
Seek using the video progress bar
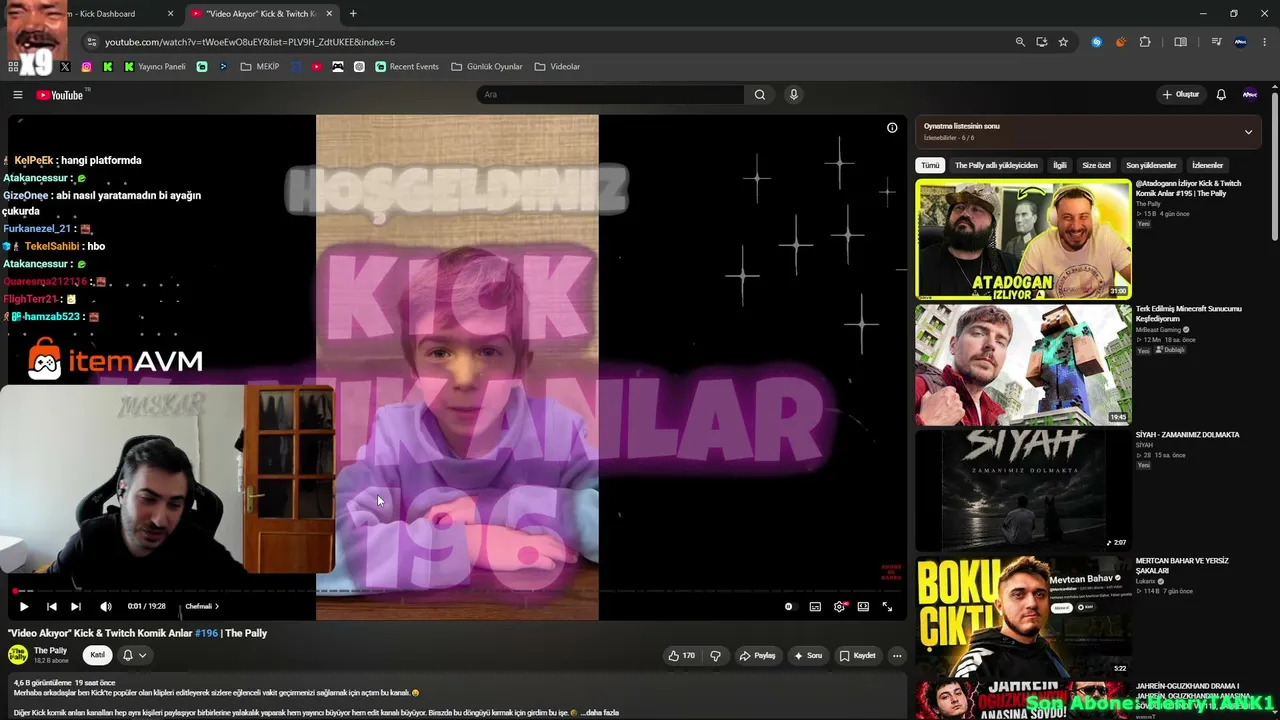[x=457, y=591]
